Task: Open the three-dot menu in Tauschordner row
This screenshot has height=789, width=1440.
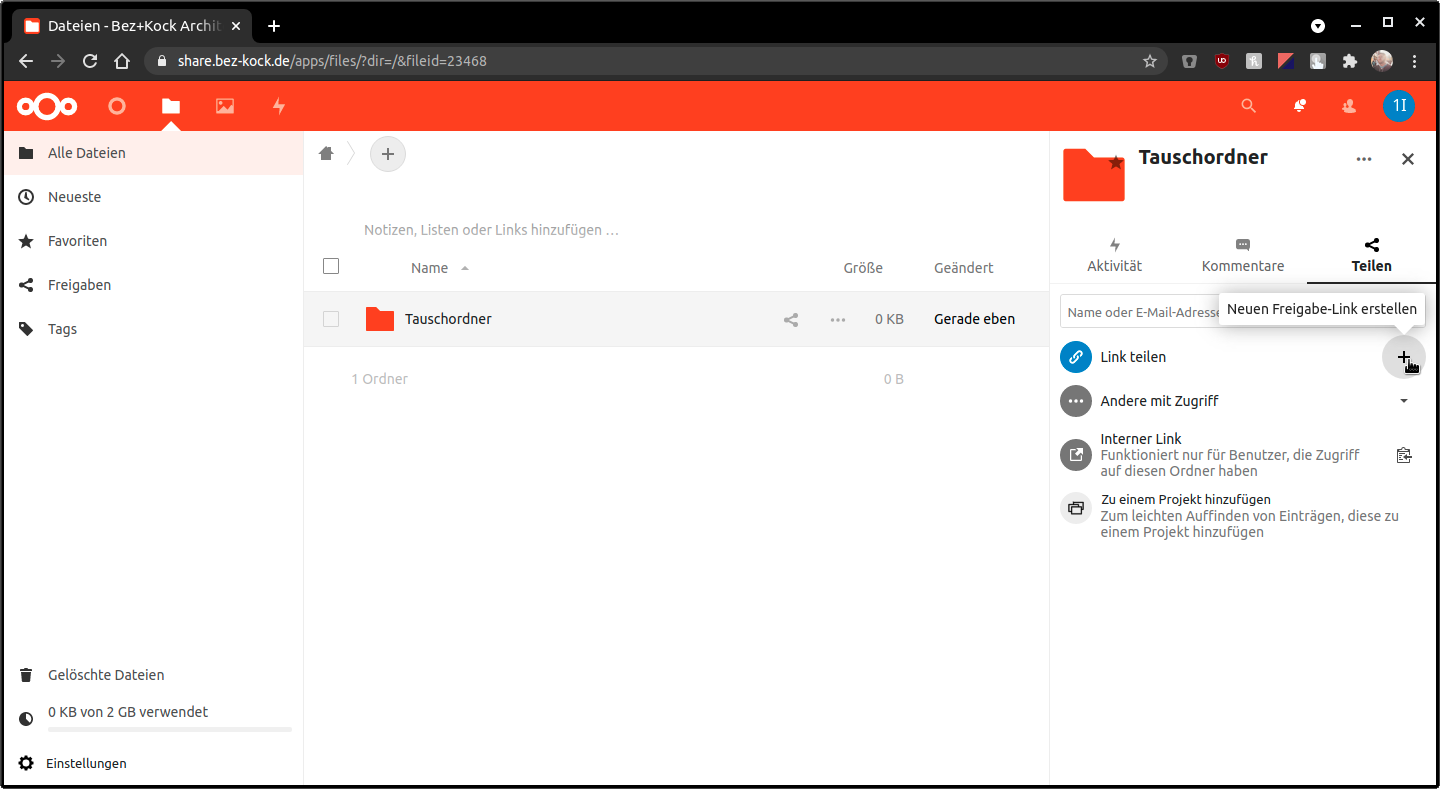Action: pos(838,320)
